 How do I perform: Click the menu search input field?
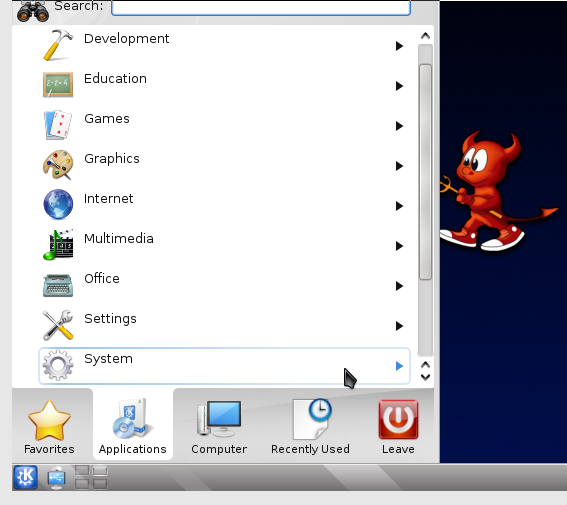coord(261,7)
